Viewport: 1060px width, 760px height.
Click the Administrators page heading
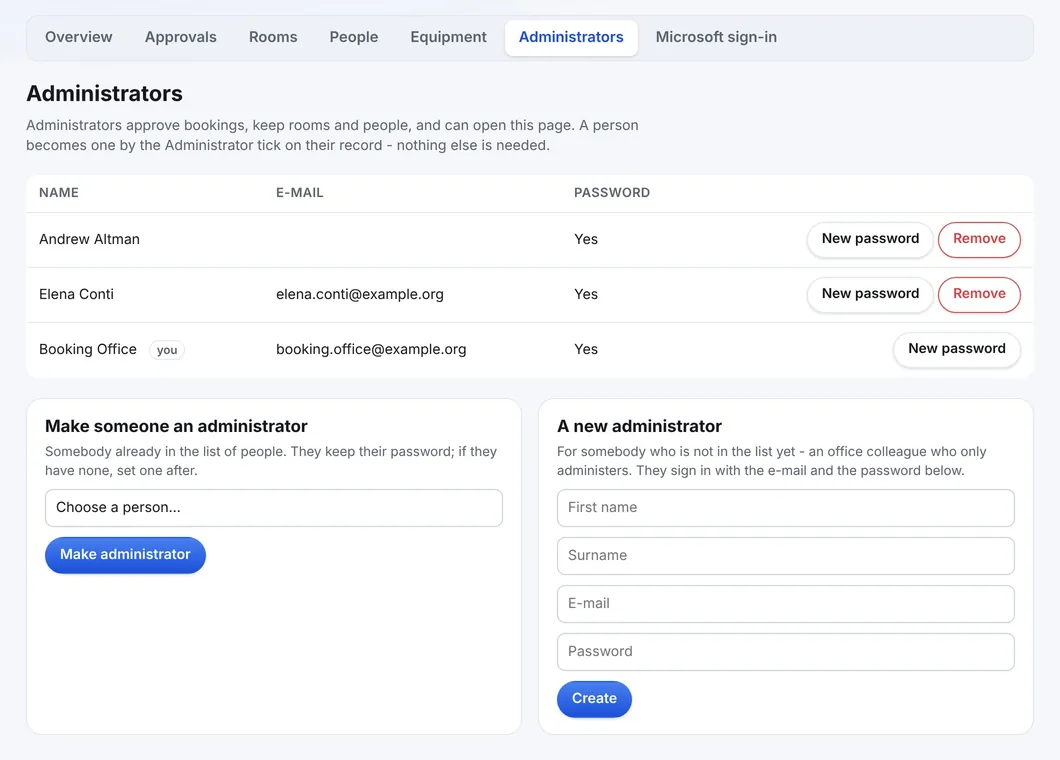(x=104, y=93)
